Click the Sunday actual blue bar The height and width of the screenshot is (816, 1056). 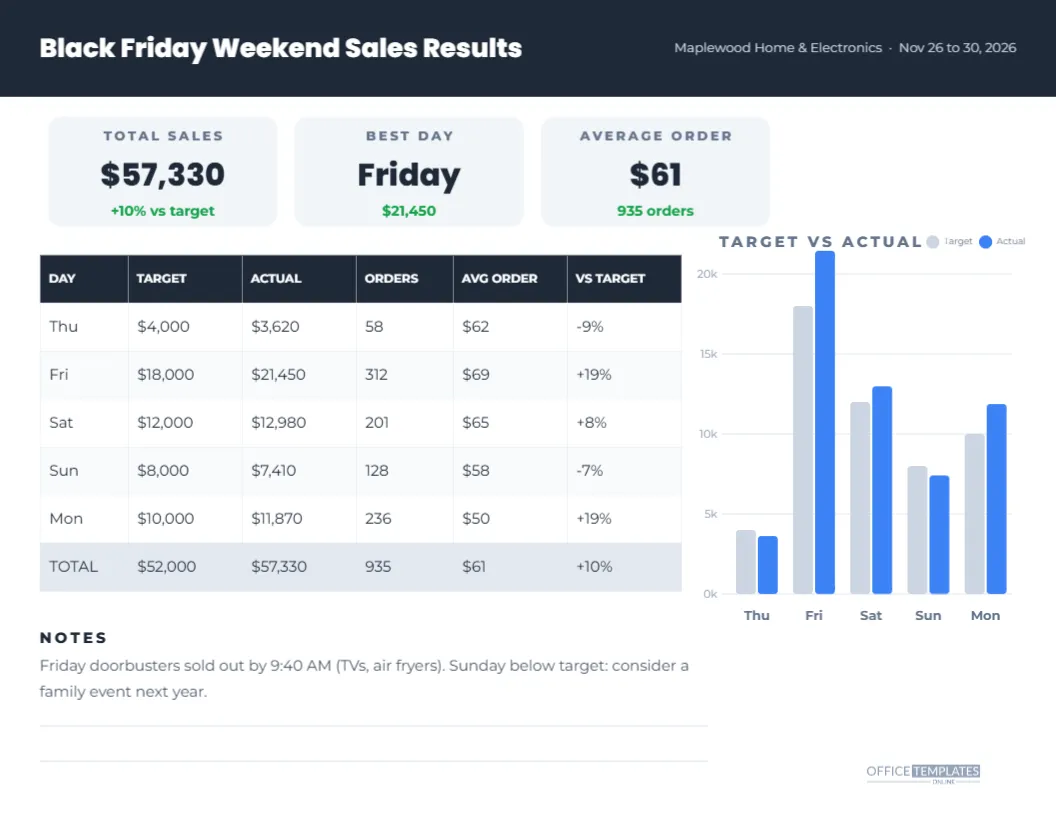pyautogui.click(x=939, y=535)
